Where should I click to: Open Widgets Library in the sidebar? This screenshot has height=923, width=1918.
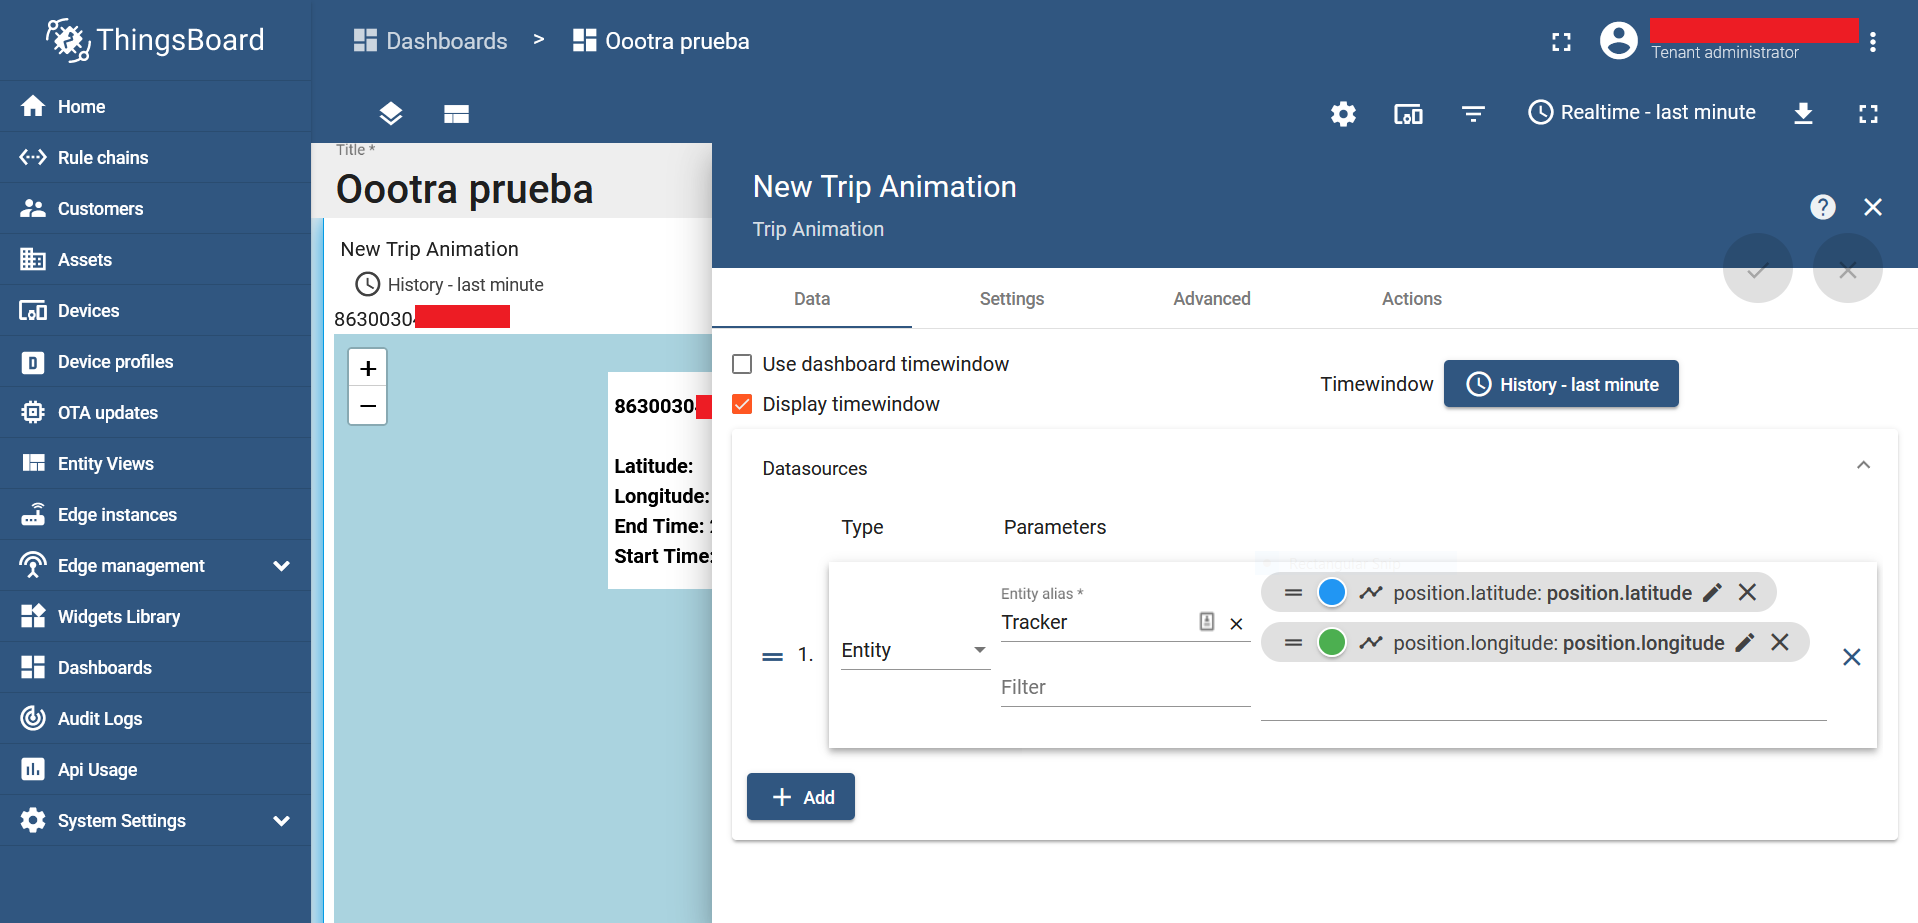click(x=155, y=616)
